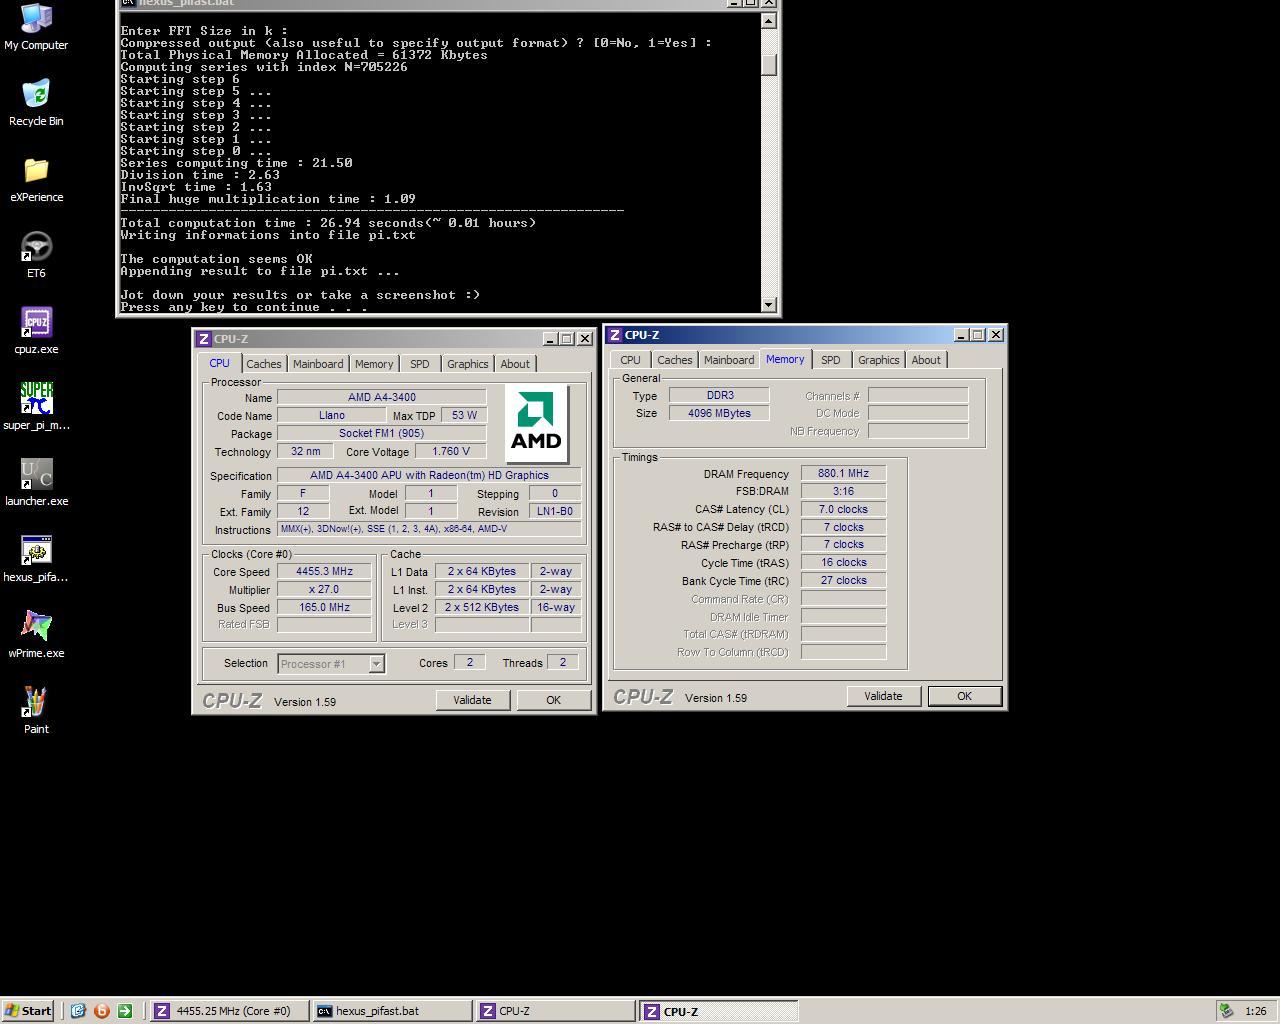Switch to first CPU-Z taskbar button
This screenshot has width=1280, height=1024.
click(x=555, y=1011)
